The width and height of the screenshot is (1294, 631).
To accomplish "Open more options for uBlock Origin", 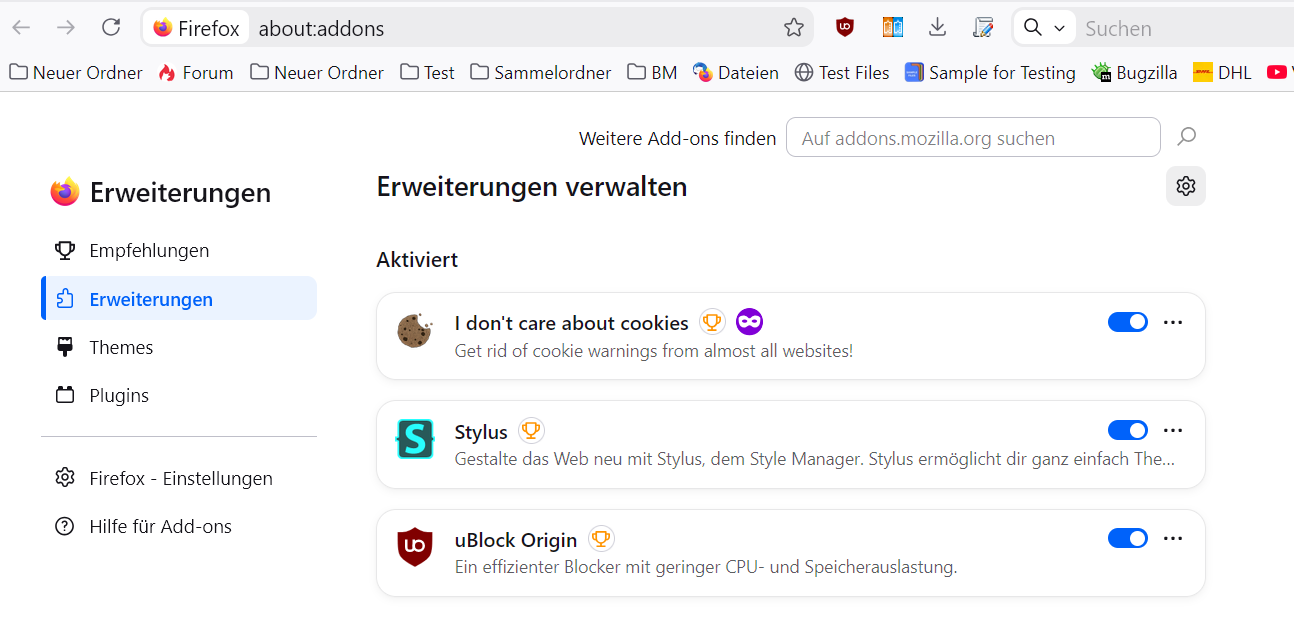I will pos(1174,538).
